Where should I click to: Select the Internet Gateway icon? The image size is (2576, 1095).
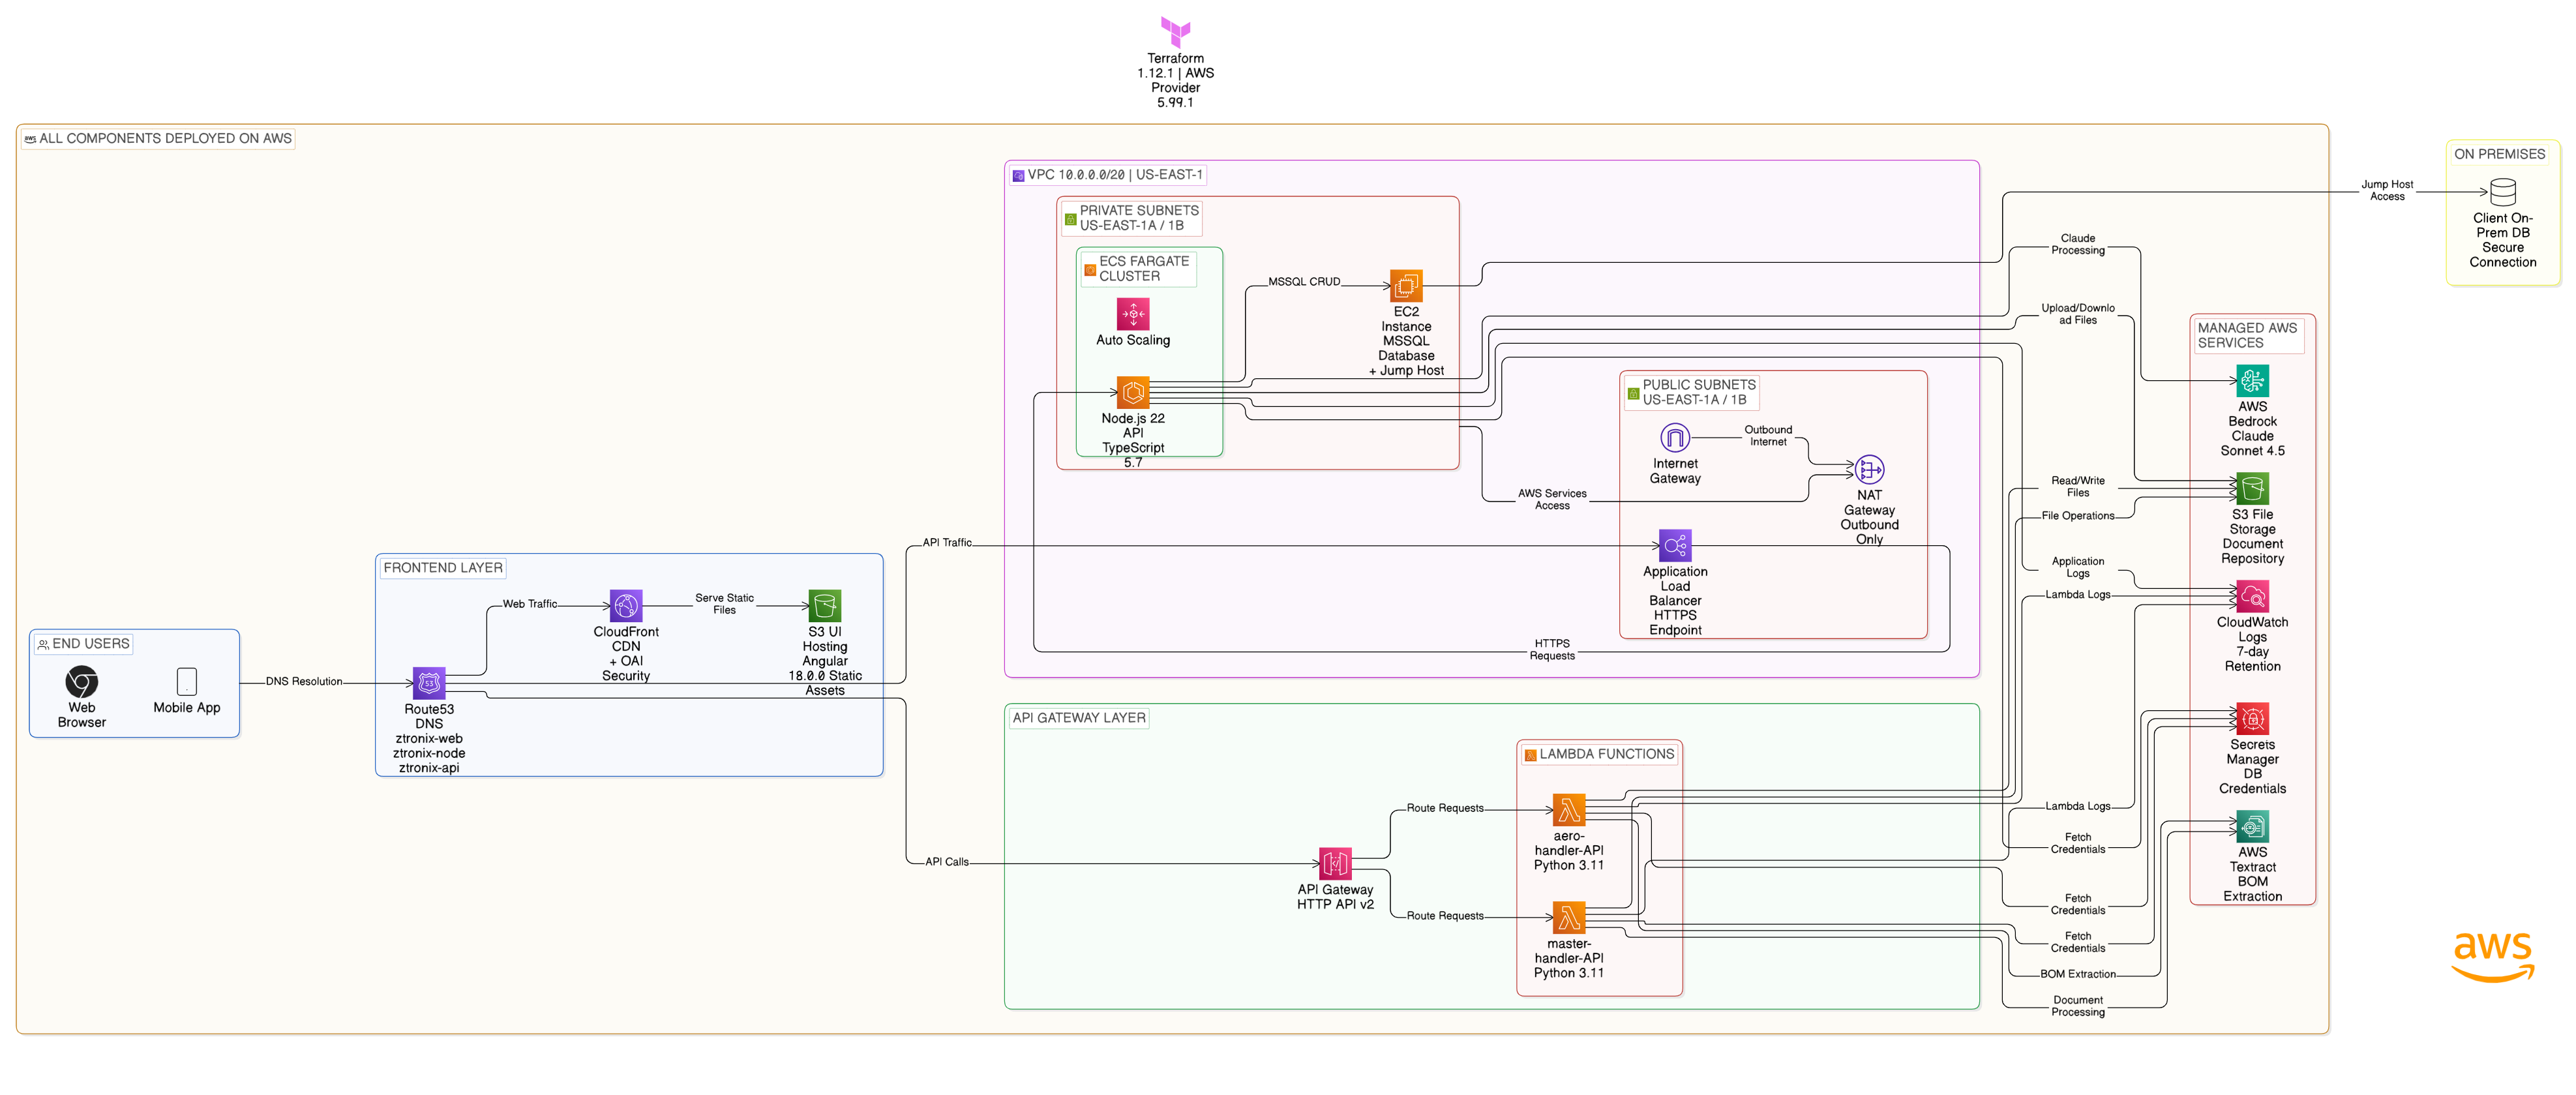1675,437
